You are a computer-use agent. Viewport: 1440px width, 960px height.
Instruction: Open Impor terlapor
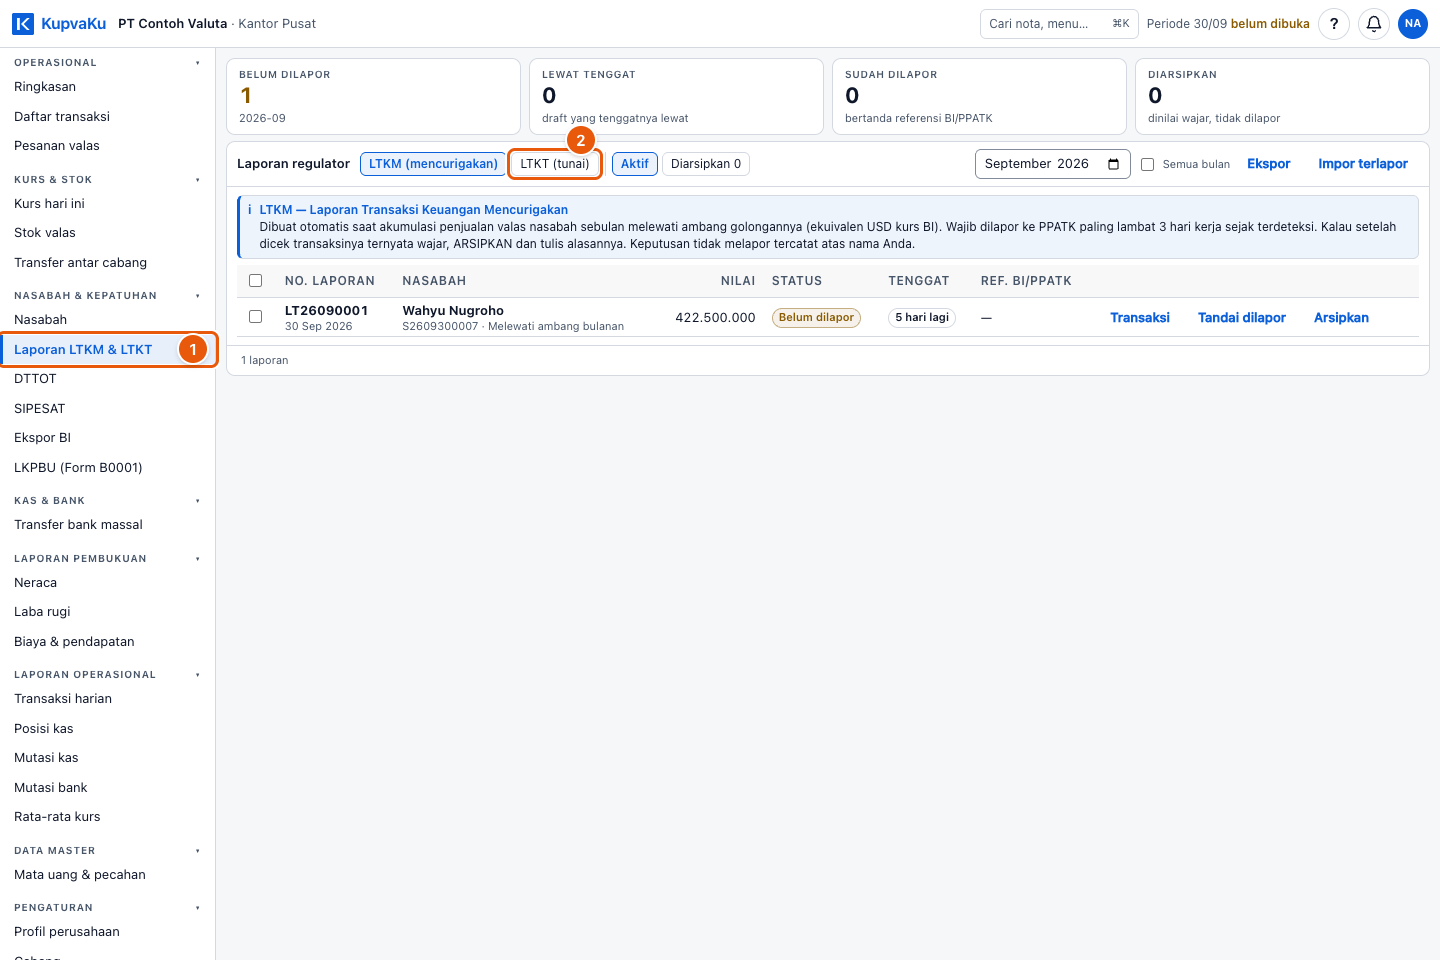1363,164
